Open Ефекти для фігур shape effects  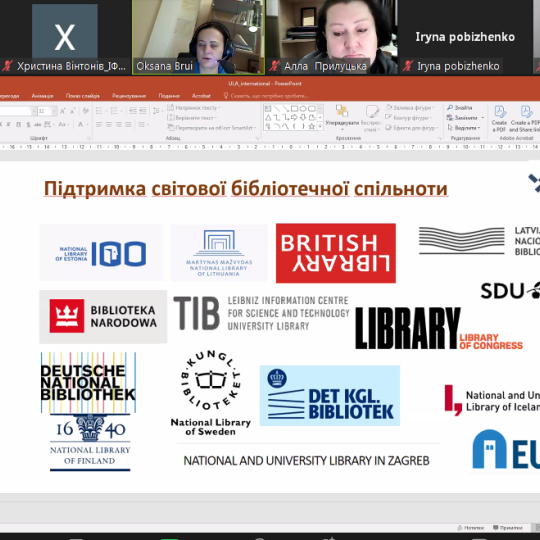[x=412, y=128]
